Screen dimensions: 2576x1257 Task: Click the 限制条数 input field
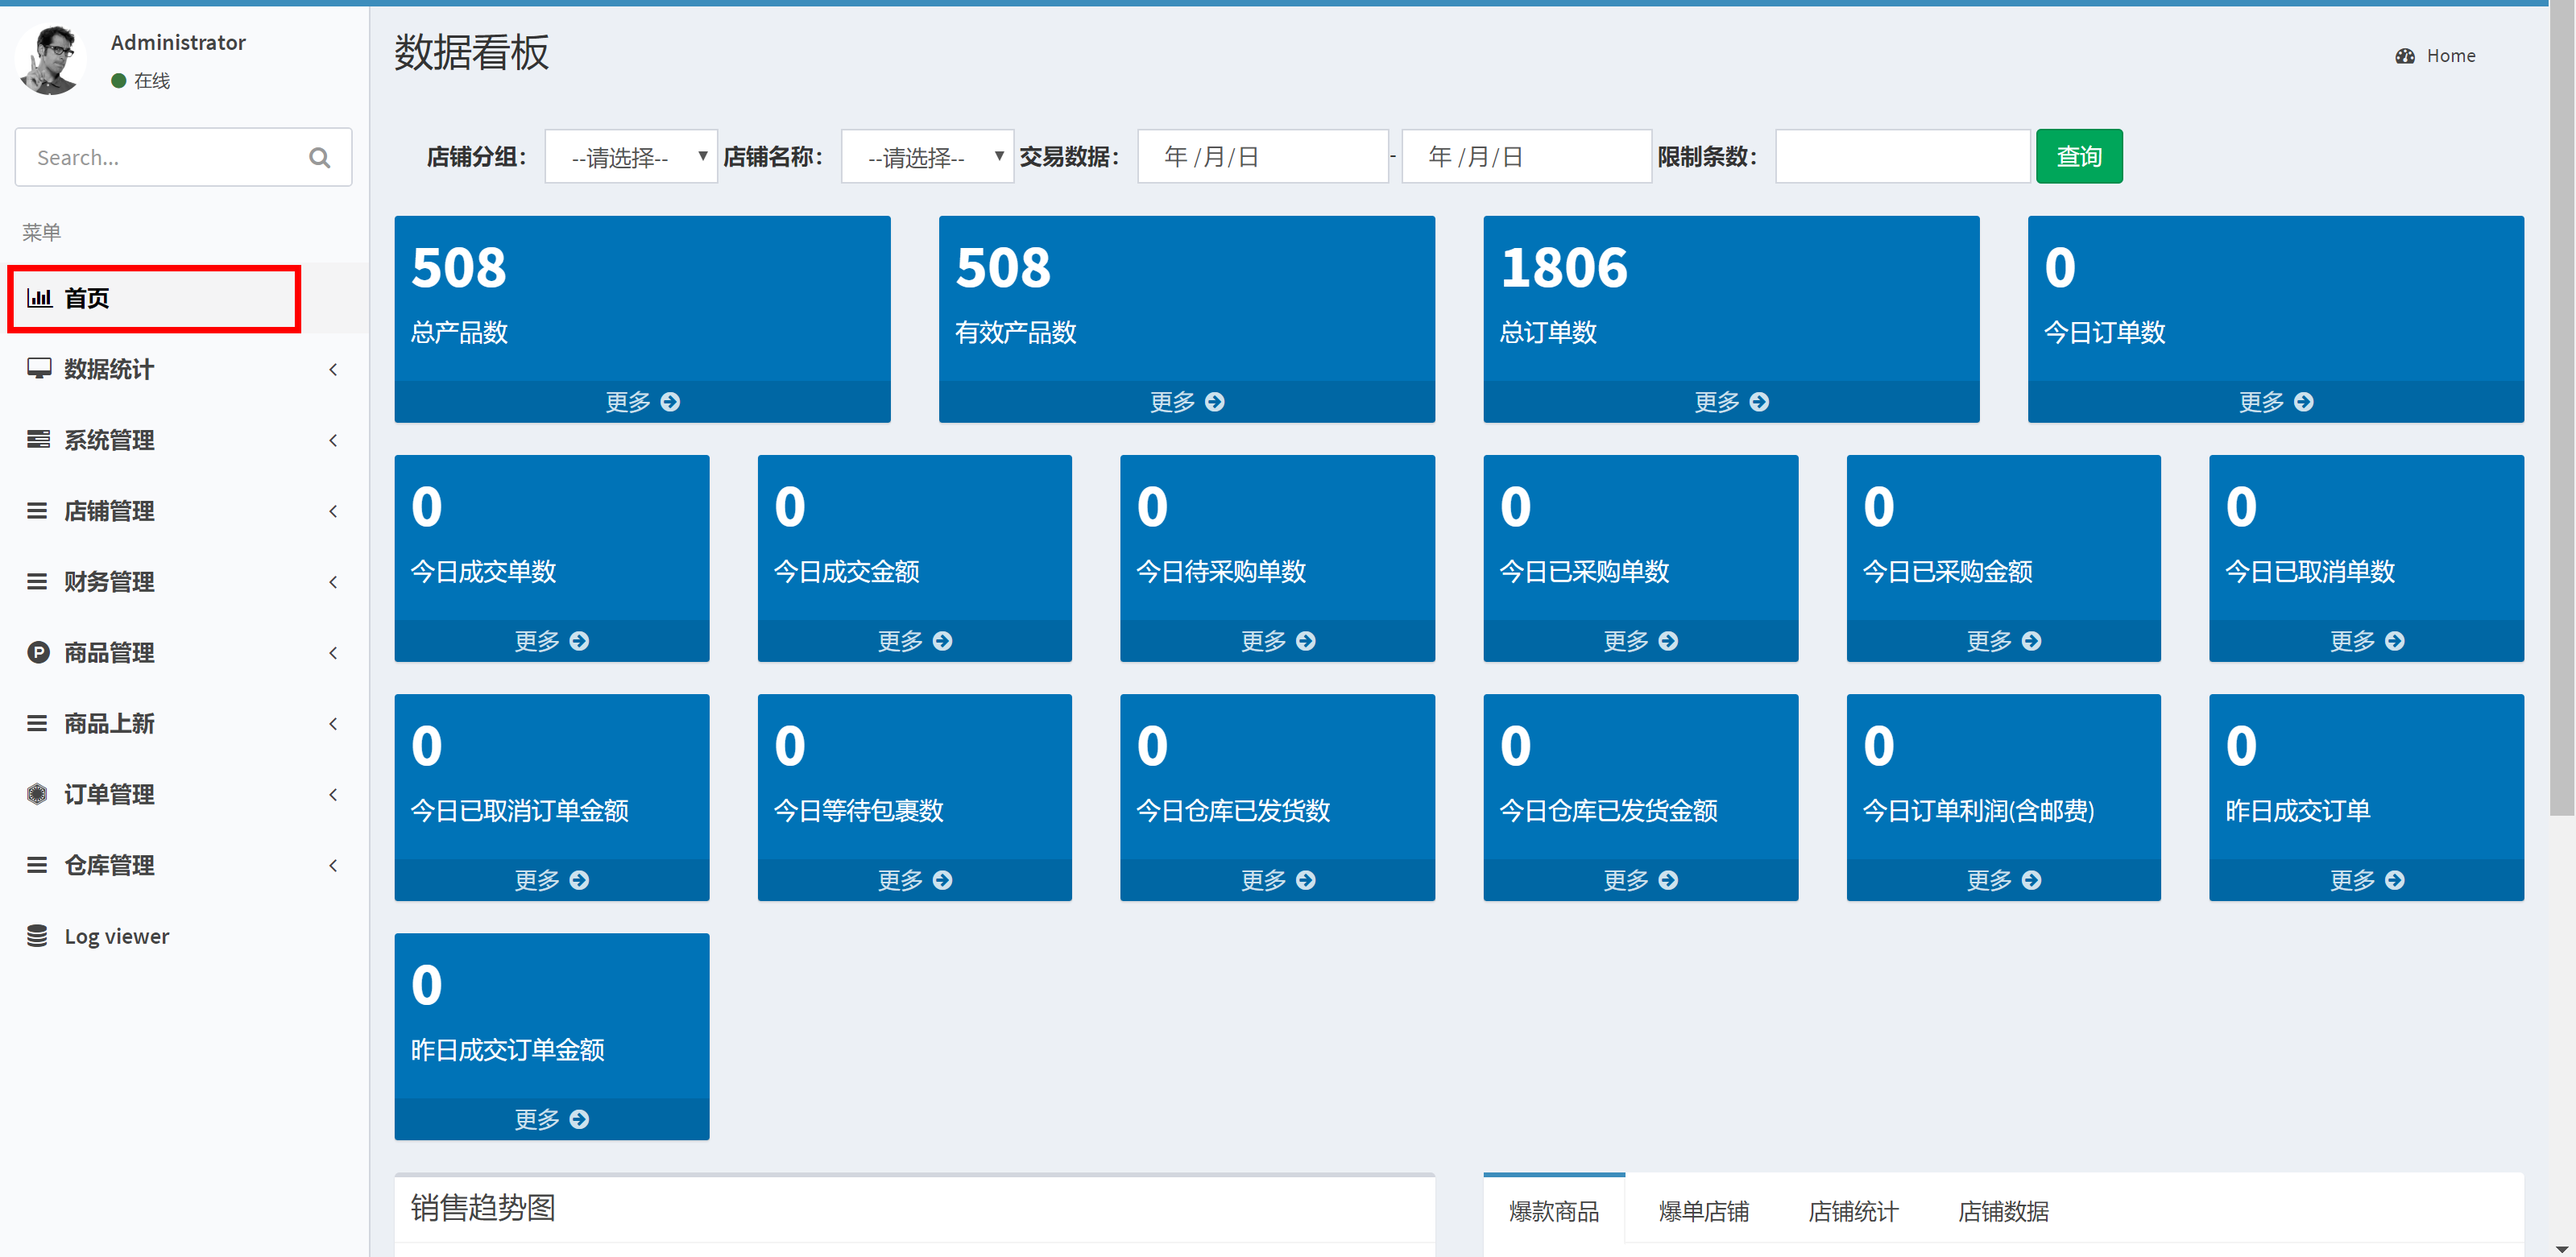point(1902,157)
